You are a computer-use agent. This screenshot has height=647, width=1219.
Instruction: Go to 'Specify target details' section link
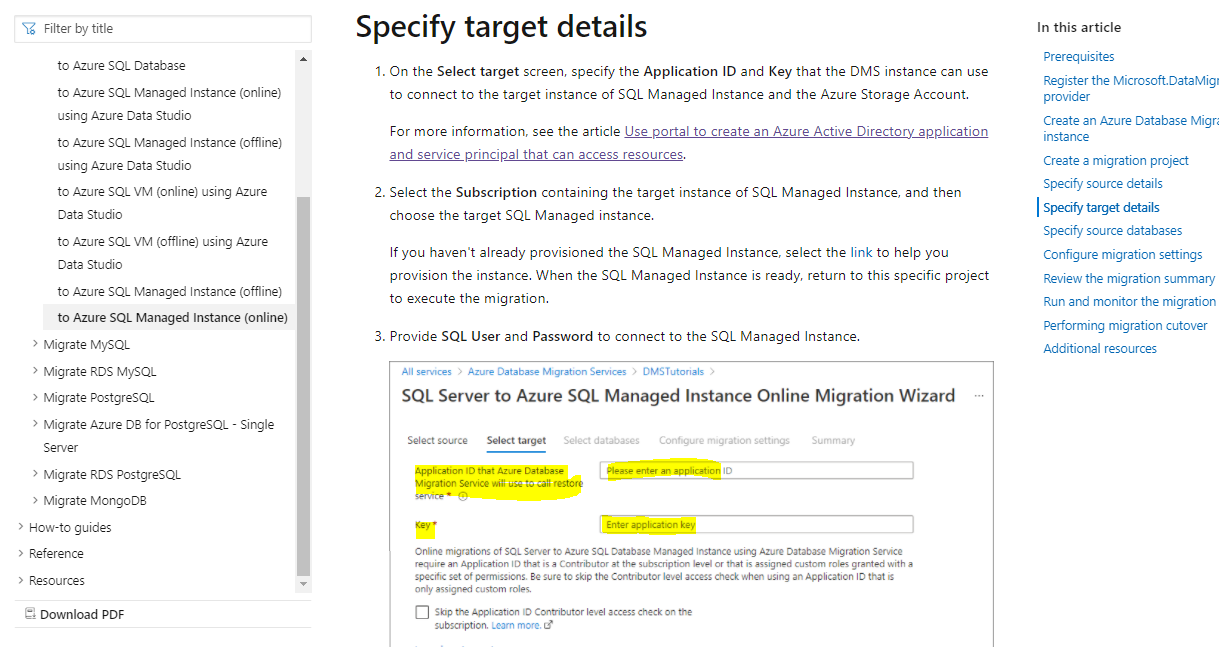point(1101,208)
